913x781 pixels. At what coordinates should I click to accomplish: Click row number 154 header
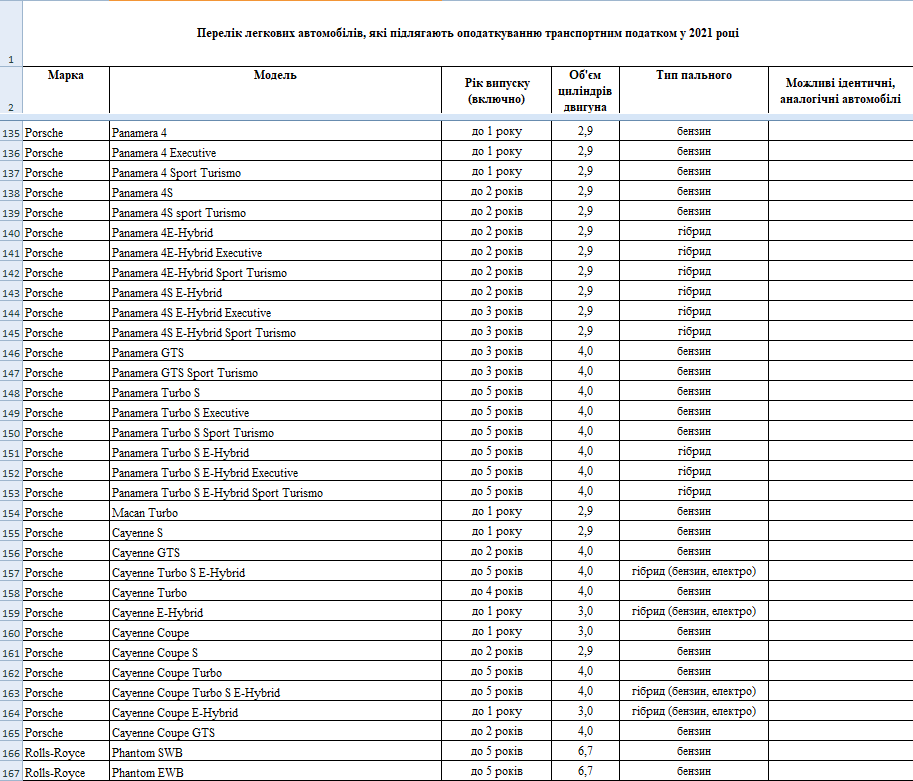point(11,512)
